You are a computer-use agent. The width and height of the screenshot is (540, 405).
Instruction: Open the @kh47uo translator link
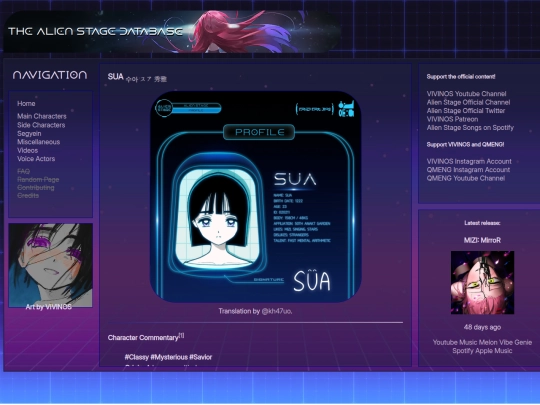(277, 311)
